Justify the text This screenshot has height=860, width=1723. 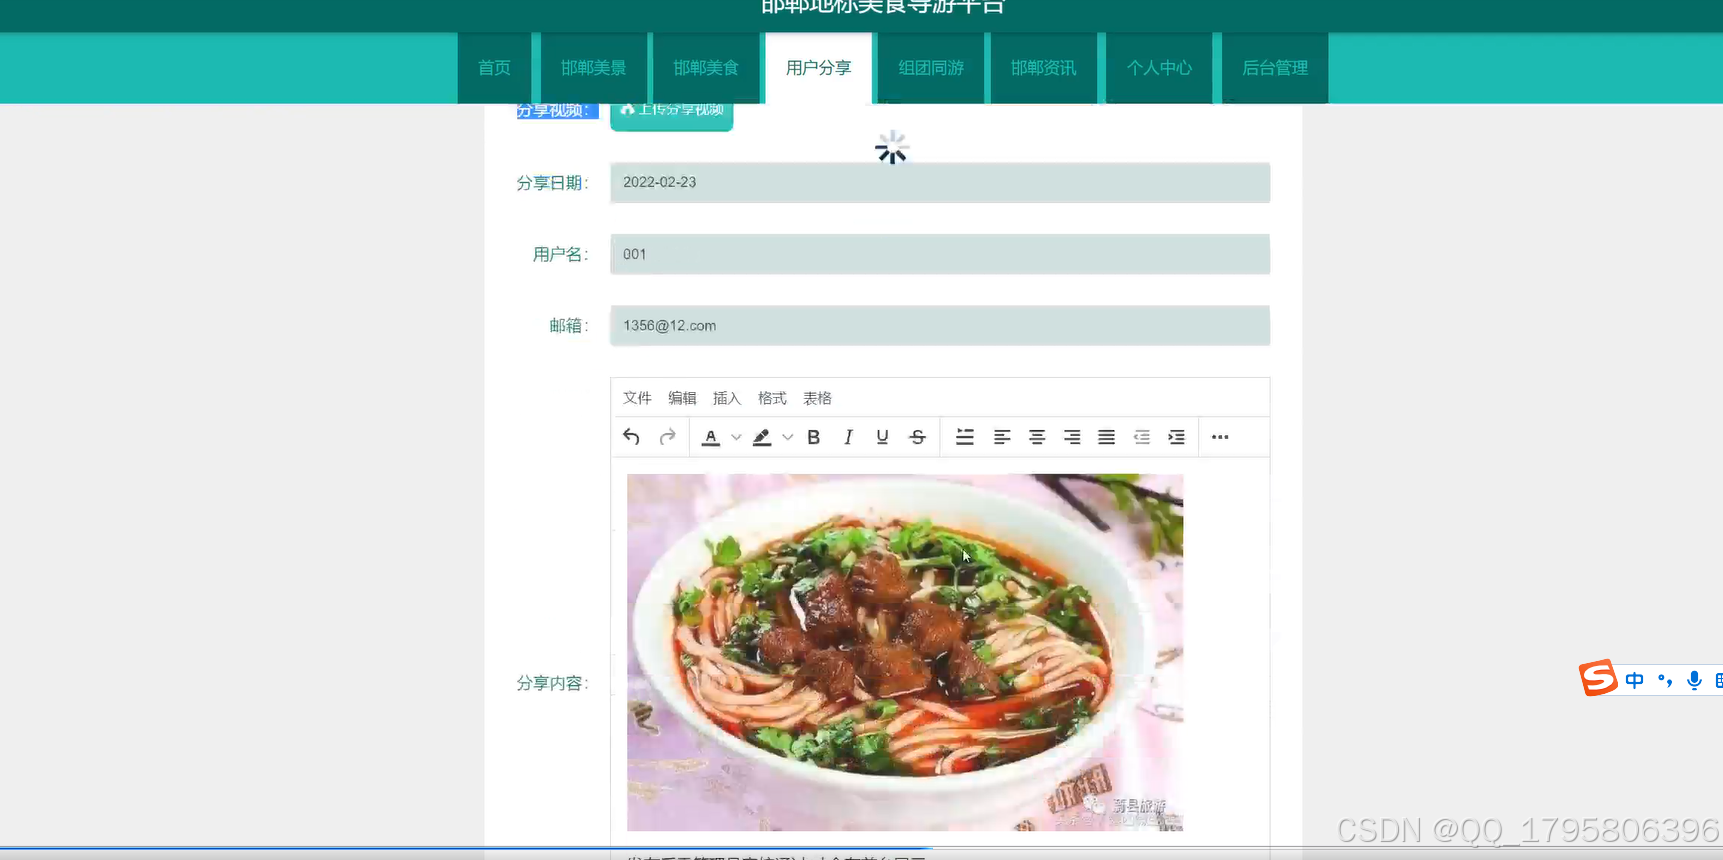pyautogui.click(x=1106, y=437)
